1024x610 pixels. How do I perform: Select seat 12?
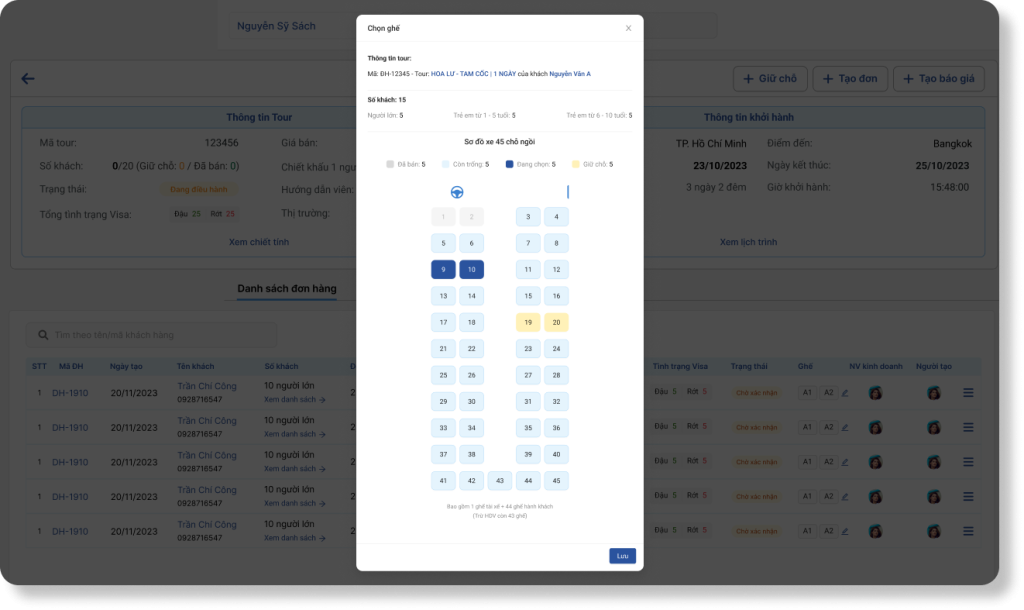pos(556,270)
